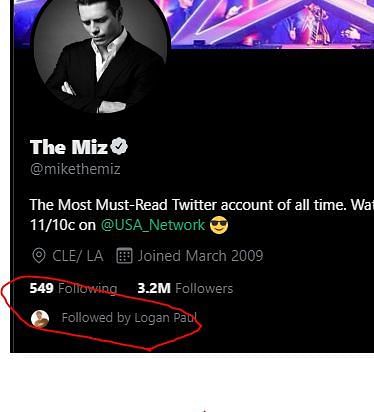
Task: Click the @mikethemiz handle text
Action: tap(75, 169)
